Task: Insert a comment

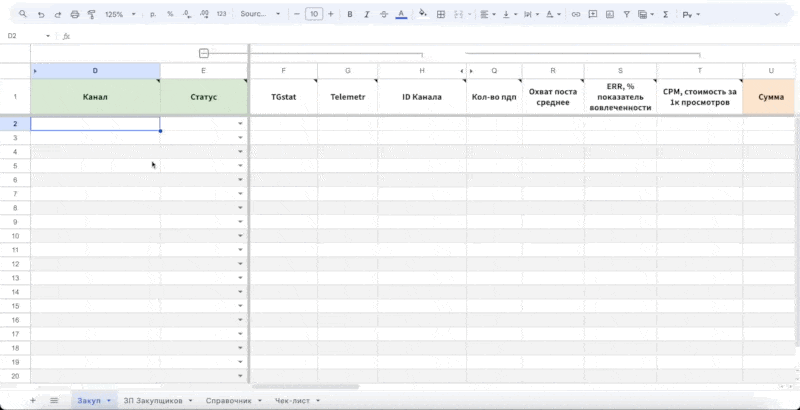Action: [593, 14]
